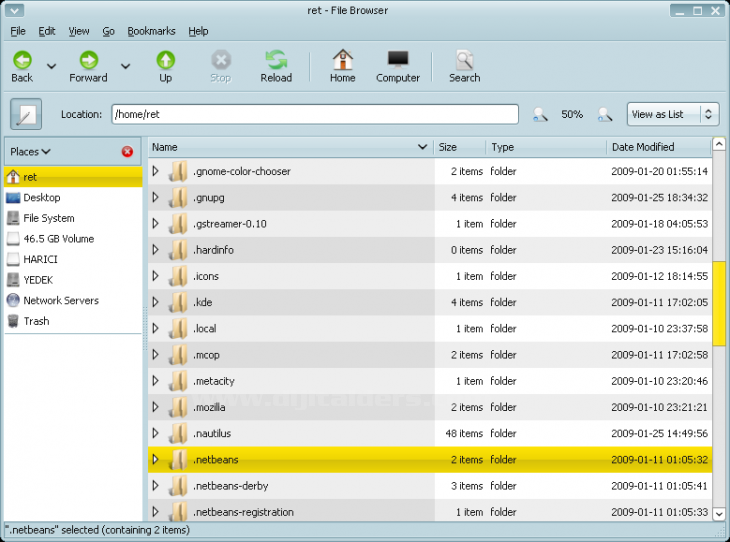Click the Forward navigation icon
Viewport: 730px width, 542px height.
click(88, 61)
